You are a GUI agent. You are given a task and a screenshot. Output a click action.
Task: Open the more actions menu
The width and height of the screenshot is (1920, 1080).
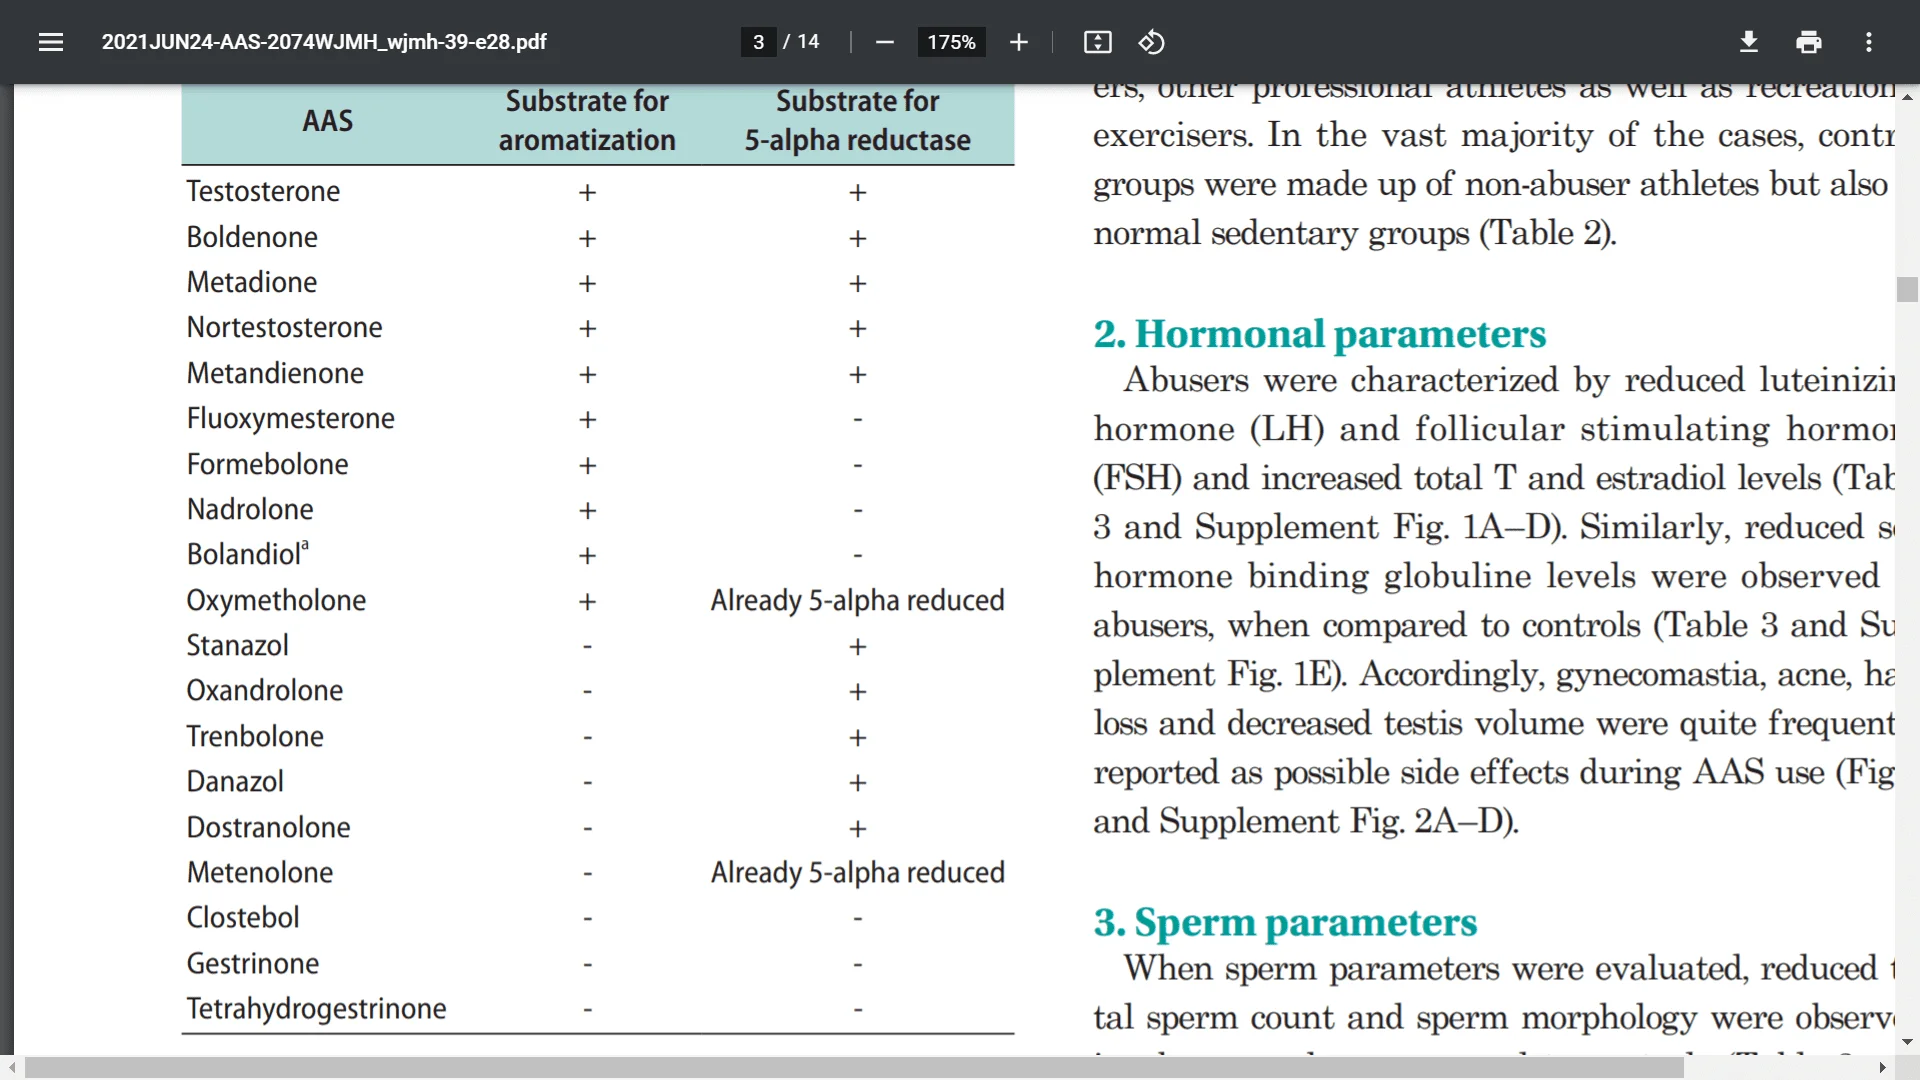(1868, 42)
